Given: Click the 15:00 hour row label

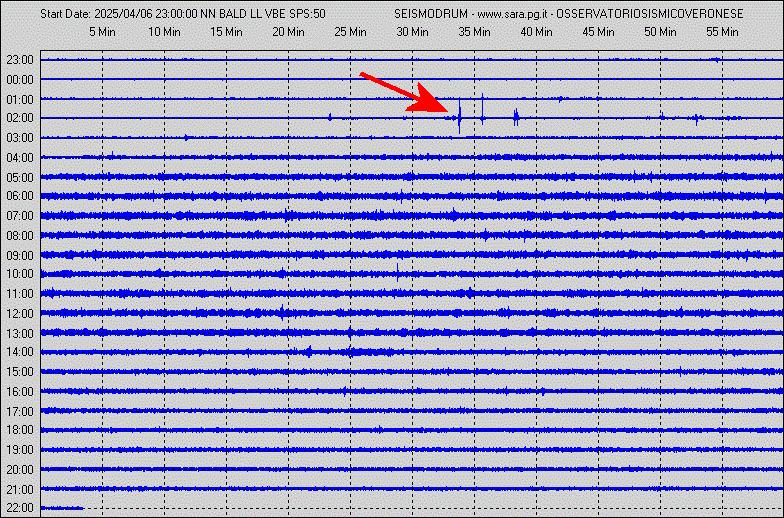Looking at the screenshot, I should 20,372.
